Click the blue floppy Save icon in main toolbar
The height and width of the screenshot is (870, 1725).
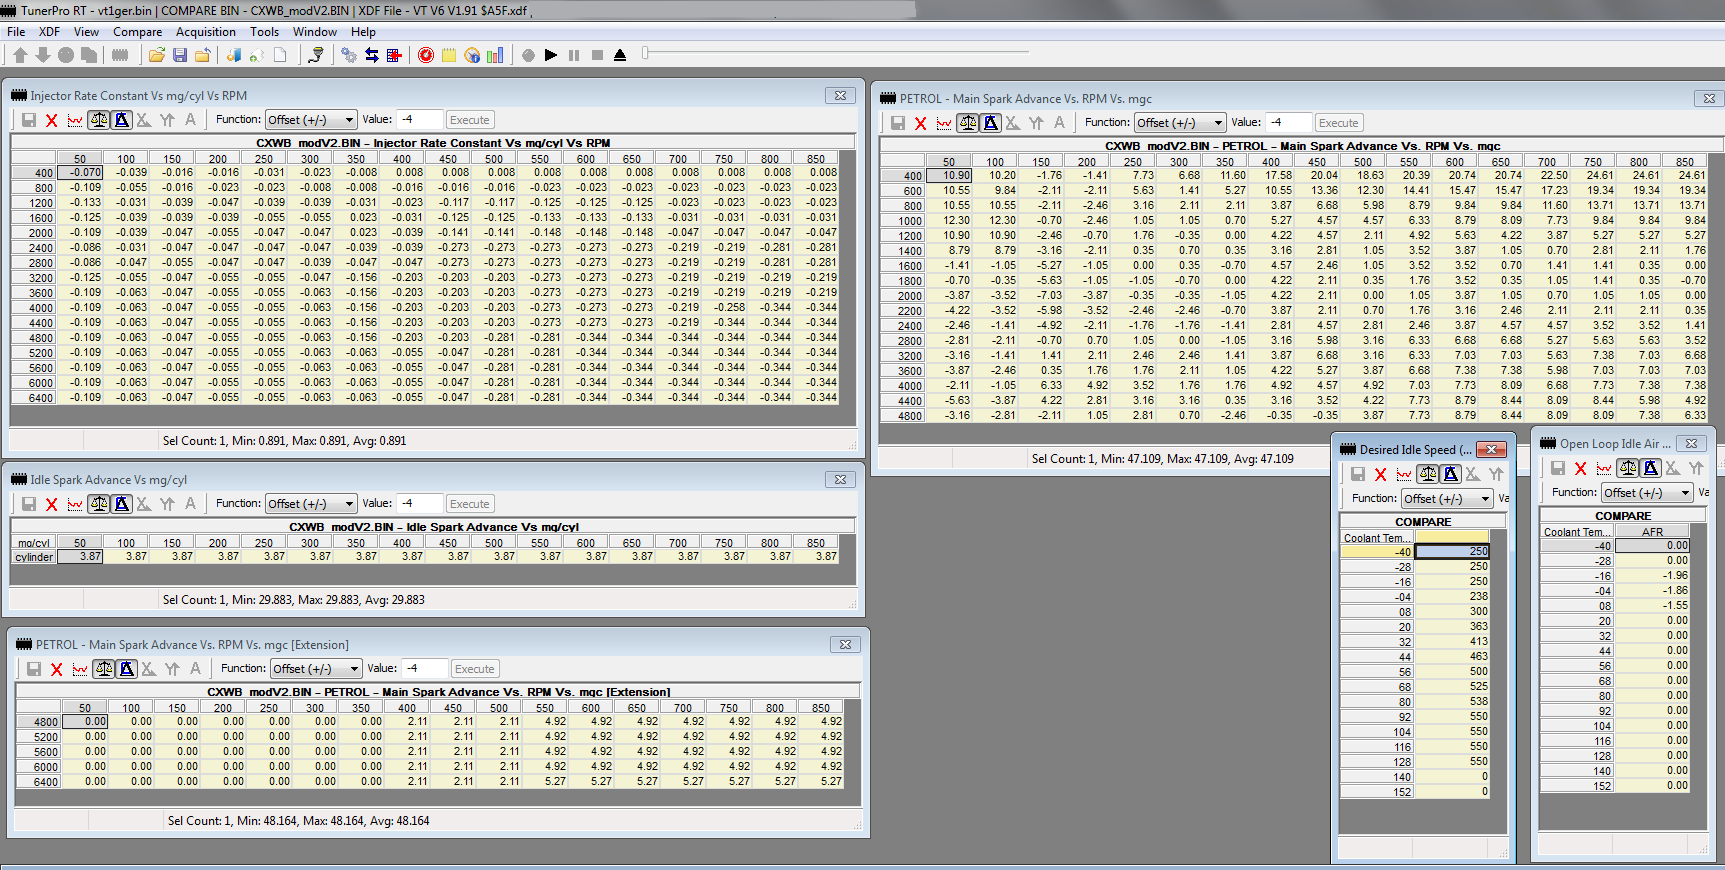tap(180, 55)
